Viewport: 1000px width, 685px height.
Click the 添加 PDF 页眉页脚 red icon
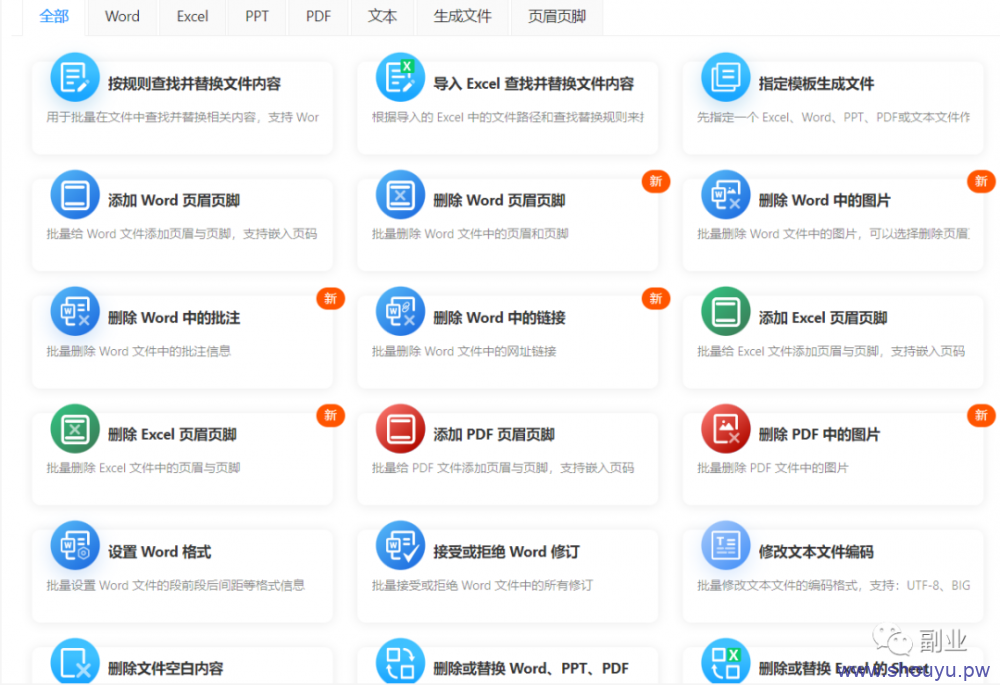(x=400, y=429)
